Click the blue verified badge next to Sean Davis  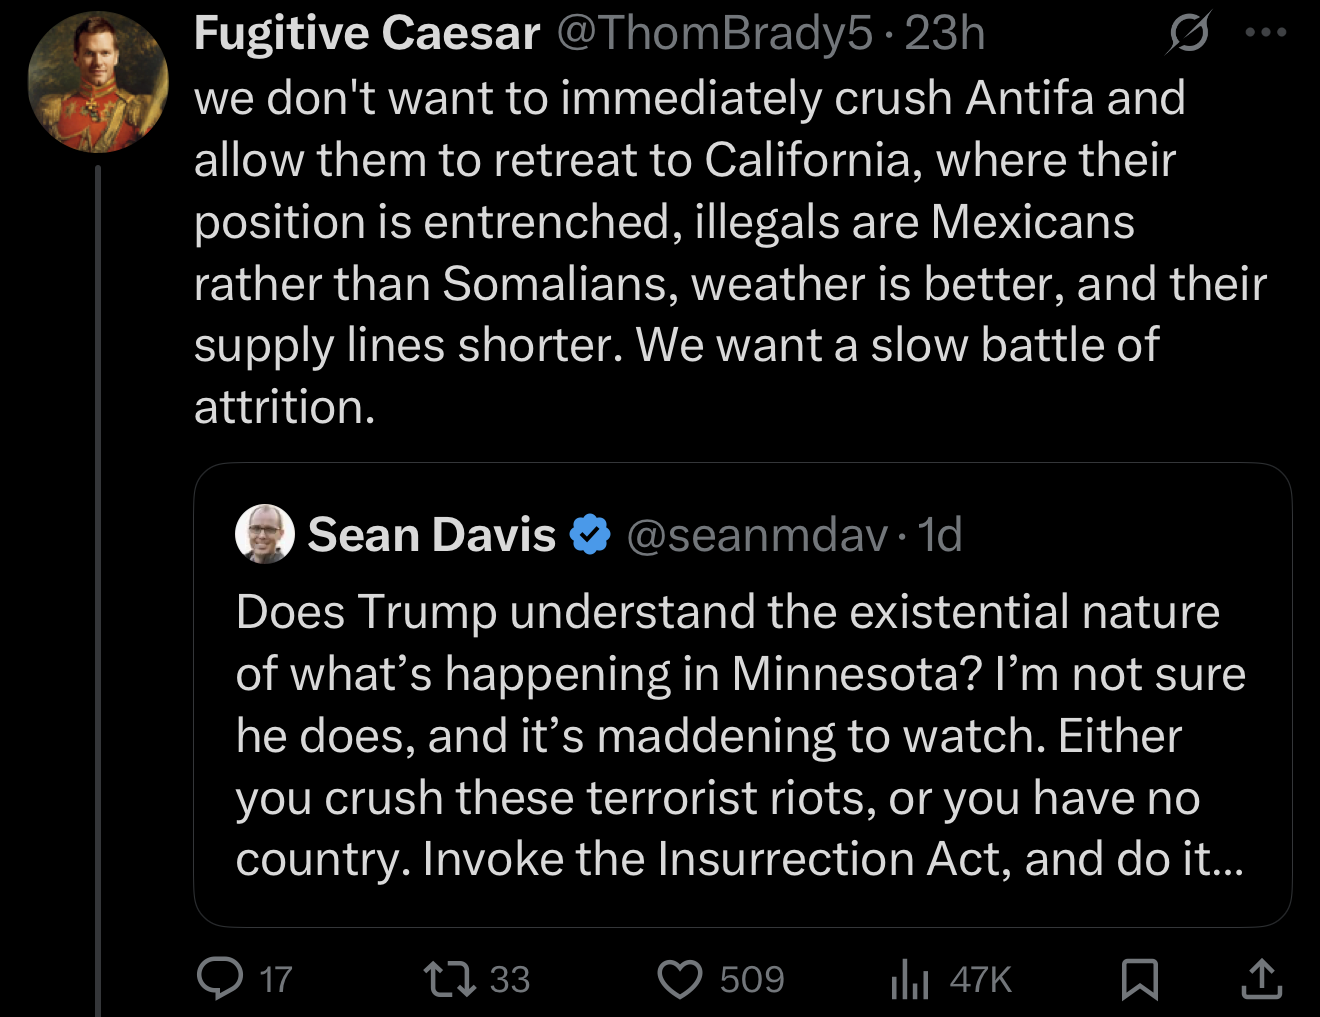(x=590, y=535)
